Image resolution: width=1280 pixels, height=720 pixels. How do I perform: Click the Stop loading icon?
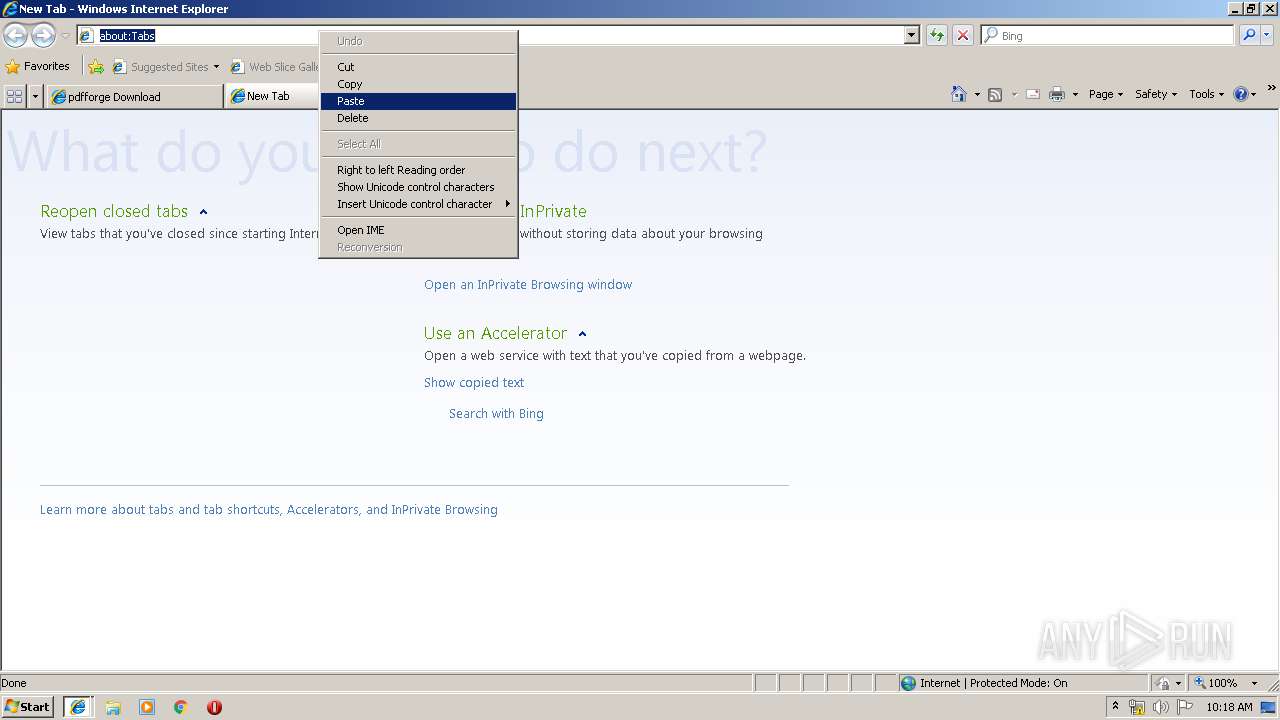coord(963,35)
